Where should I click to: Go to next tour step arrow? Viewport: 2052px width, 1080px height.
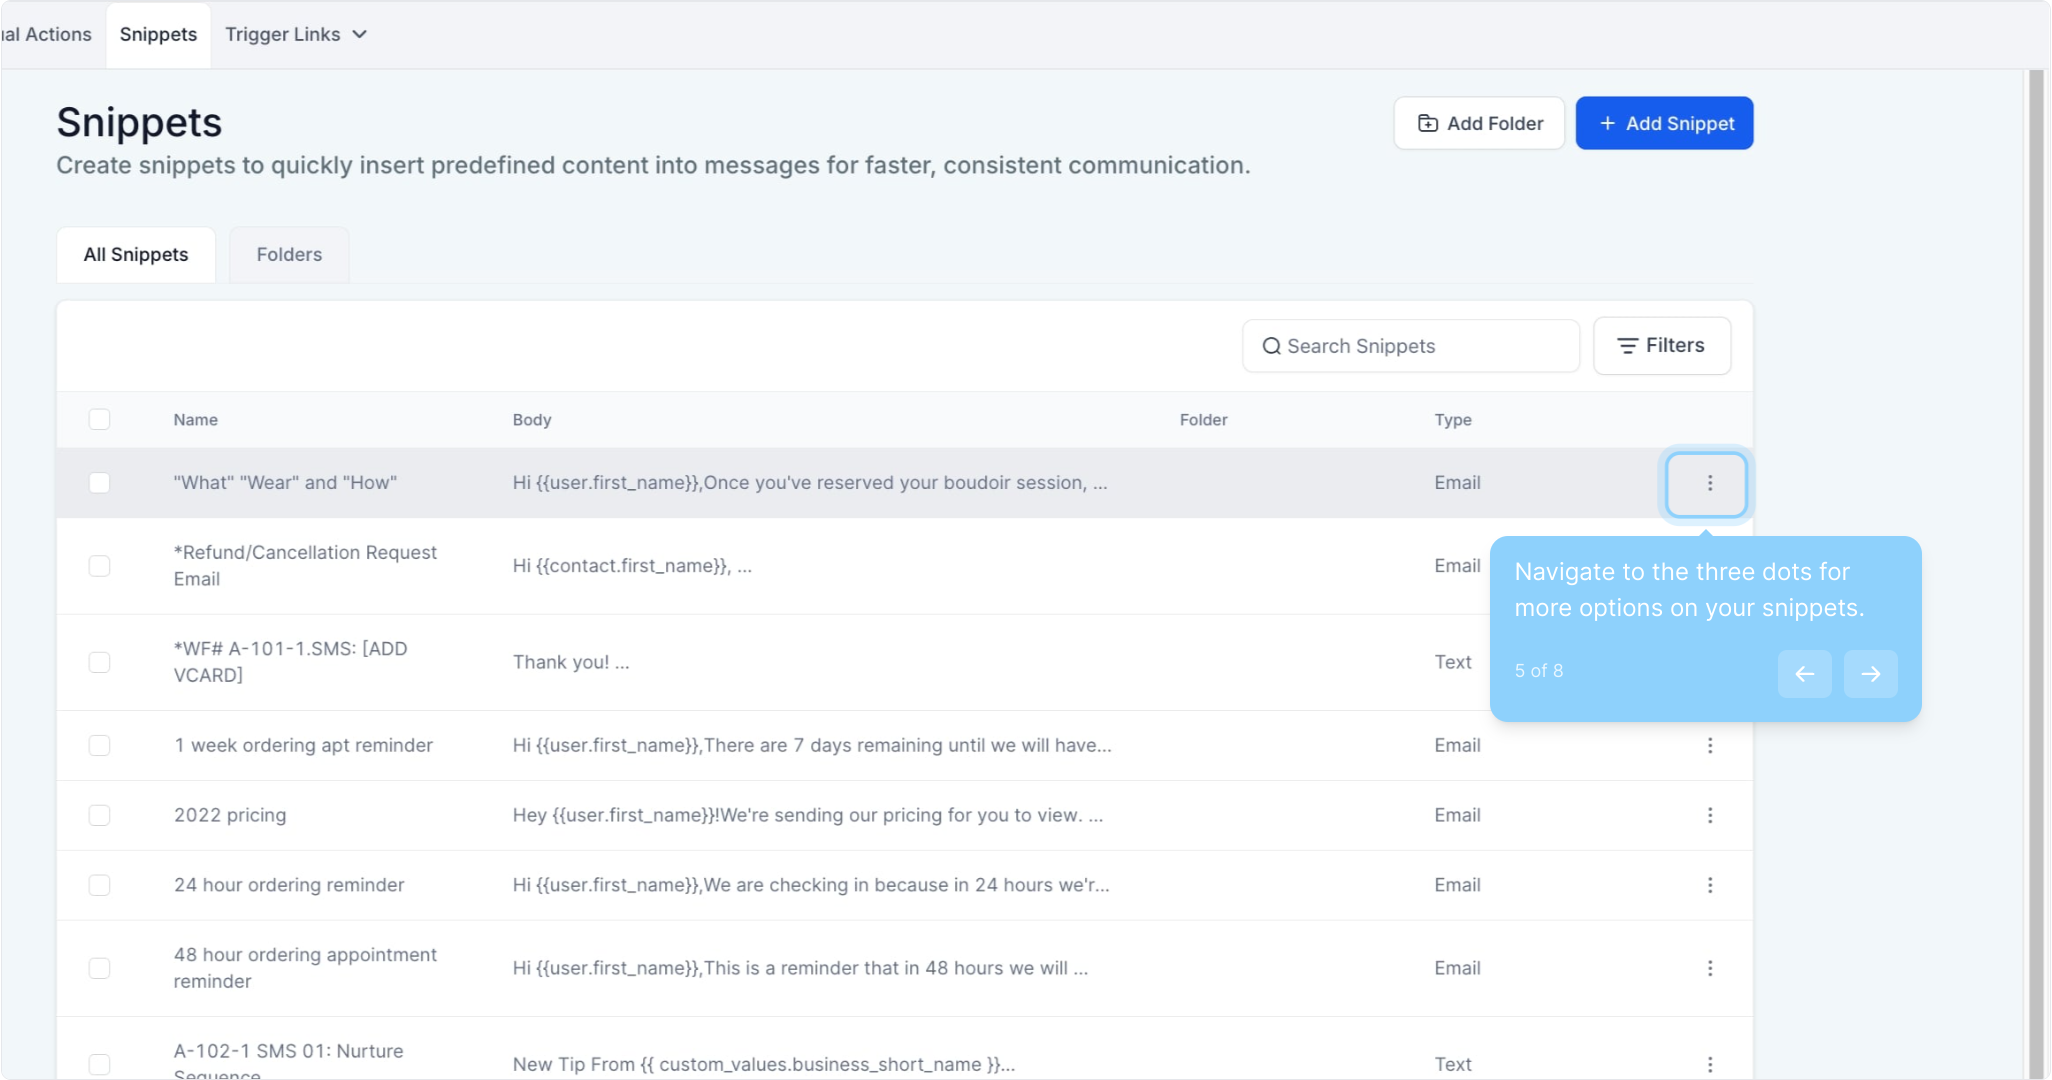click(x=1870, y=674)
